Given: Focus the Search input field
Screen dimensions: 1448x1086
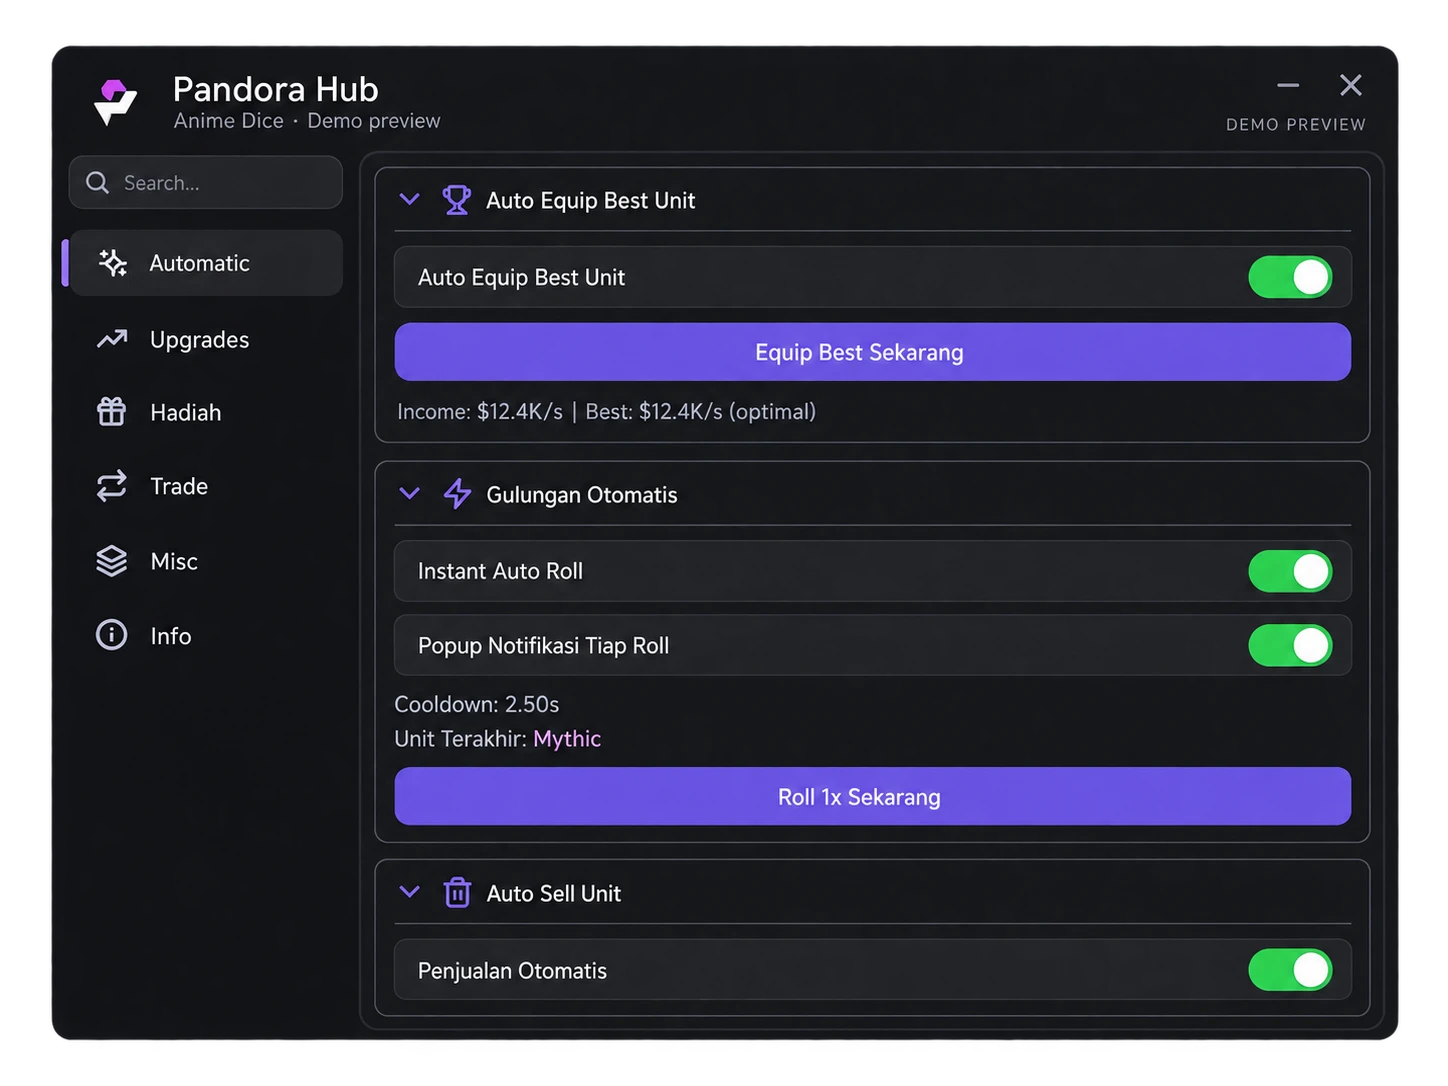Looking at the screenshot, I should (206, 182).
